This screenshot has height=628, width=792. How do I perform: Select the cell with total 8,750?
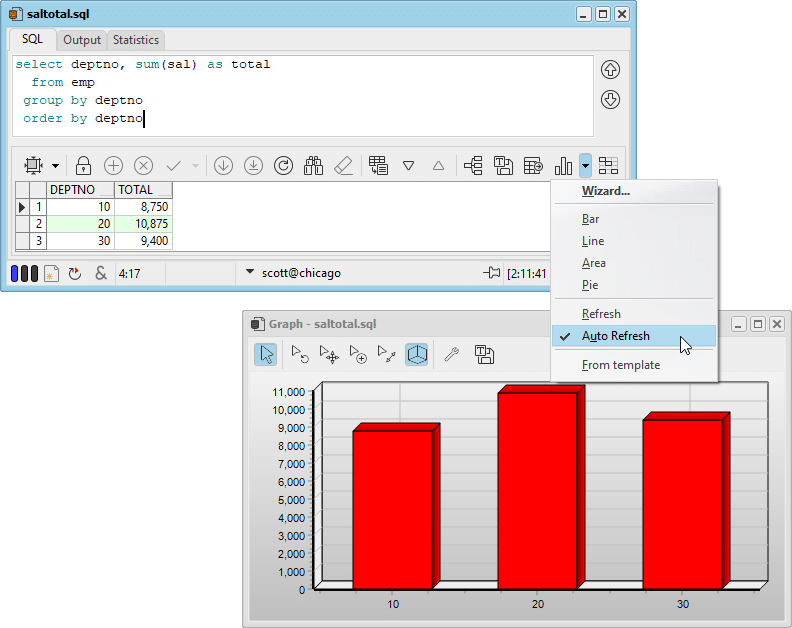pos(143,207)
